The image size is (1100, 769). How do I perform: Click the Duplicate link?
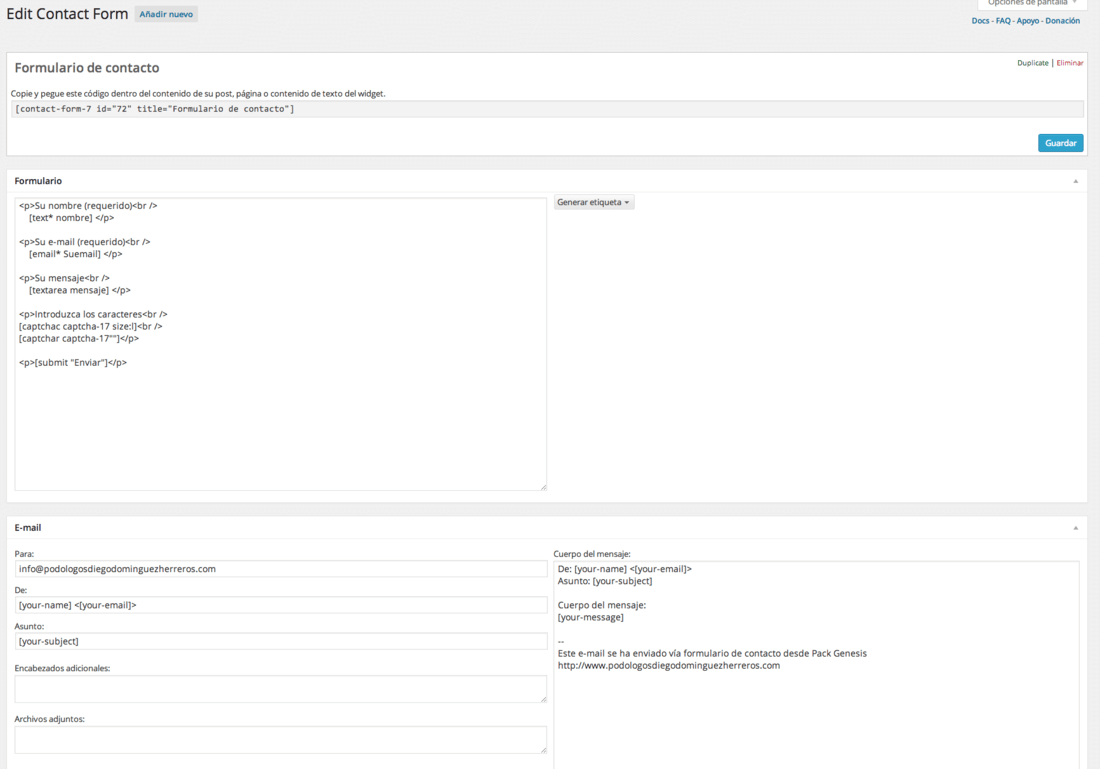point(1033,63)
